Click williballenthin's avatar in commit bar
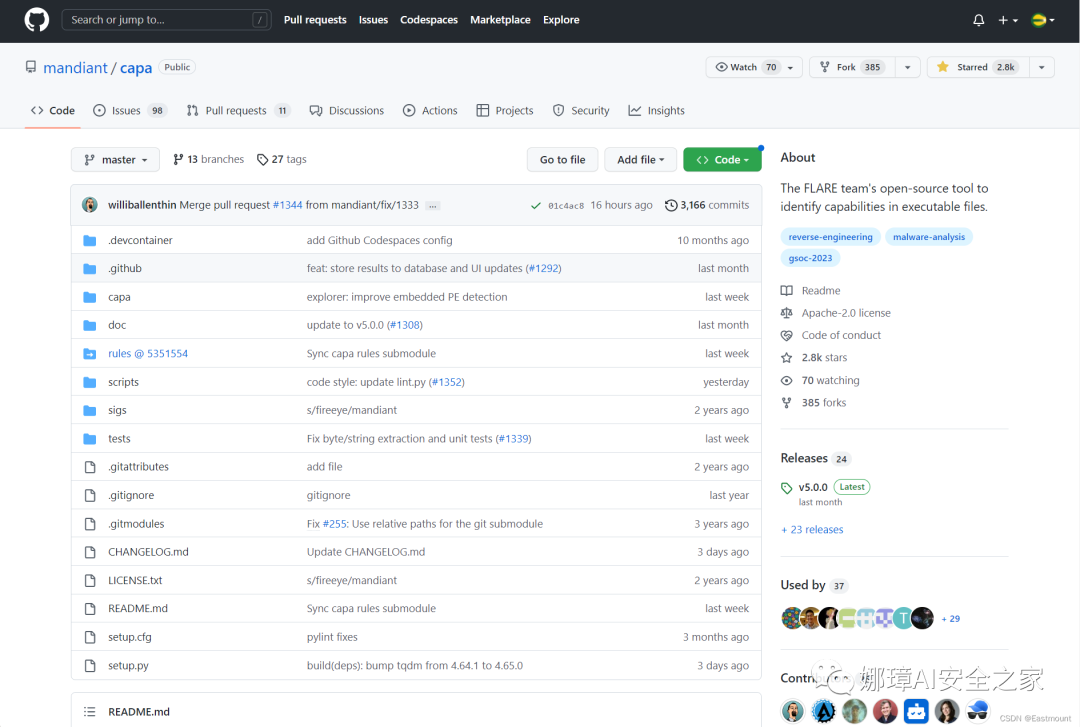 [x=90, y=205]
